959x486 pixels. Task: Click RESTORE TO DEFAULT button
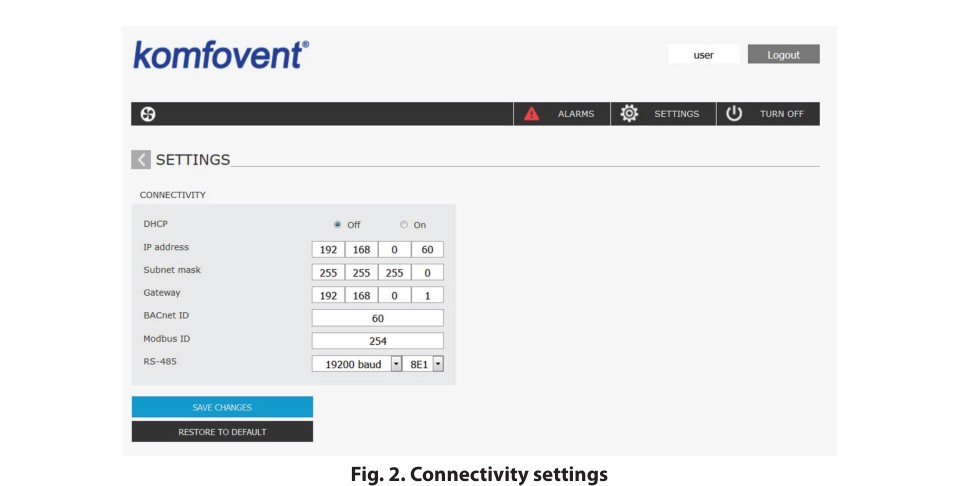[222, 432]
